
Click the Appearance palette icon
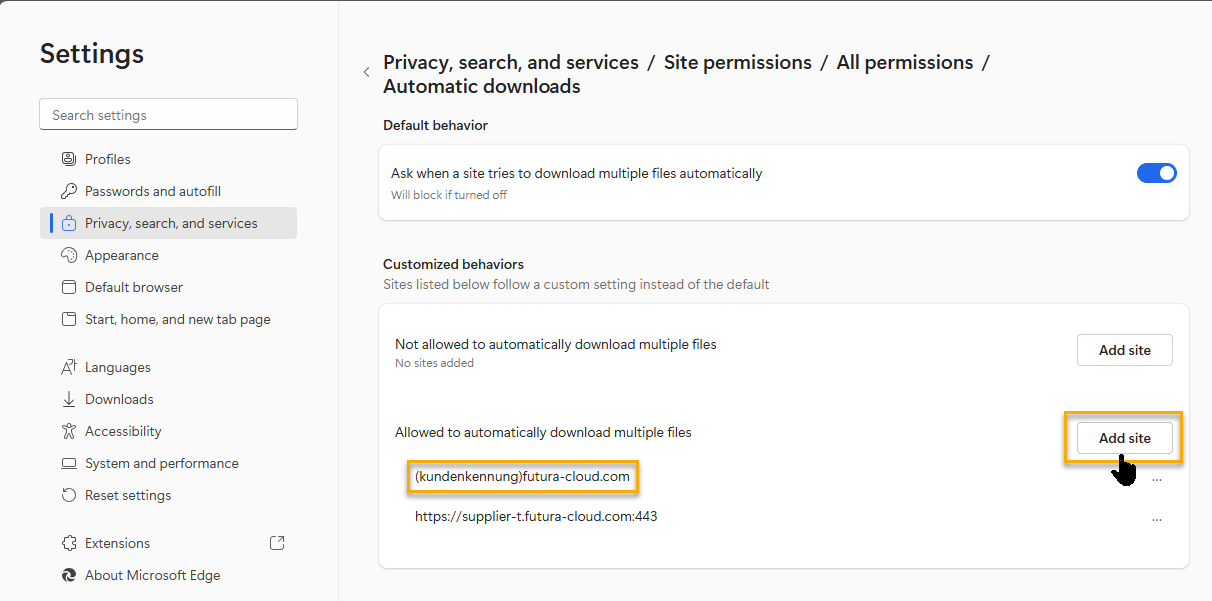point(69,255)
